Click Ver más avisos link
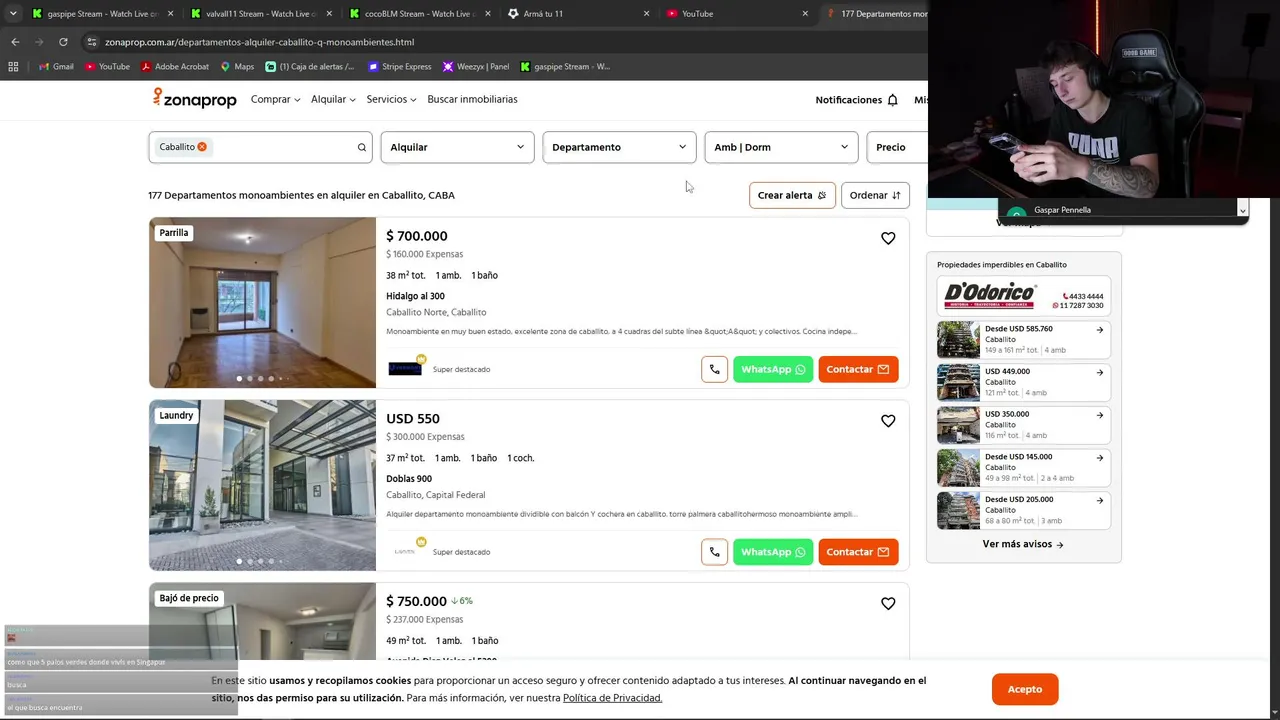 coord(1023,544)
